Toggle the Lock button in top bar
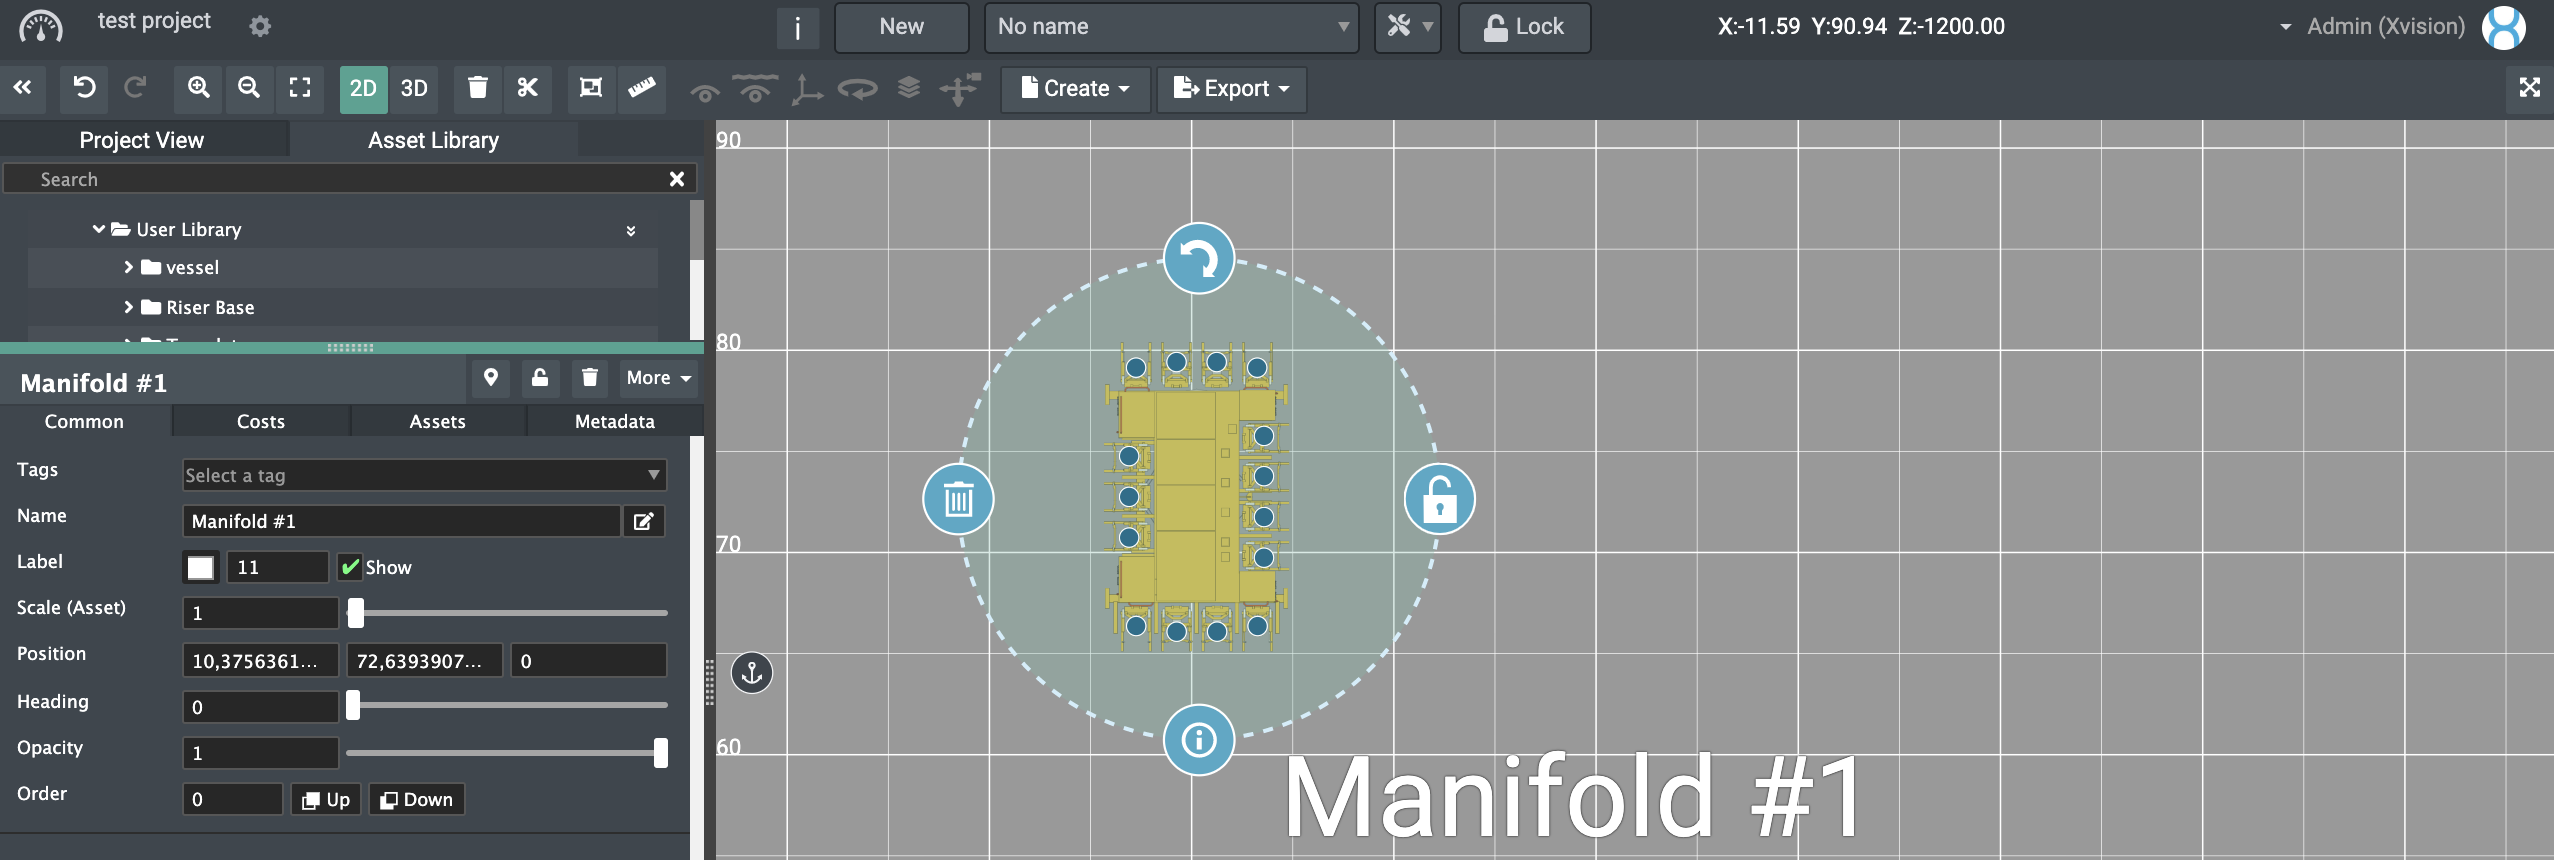 pos(1524,27)
